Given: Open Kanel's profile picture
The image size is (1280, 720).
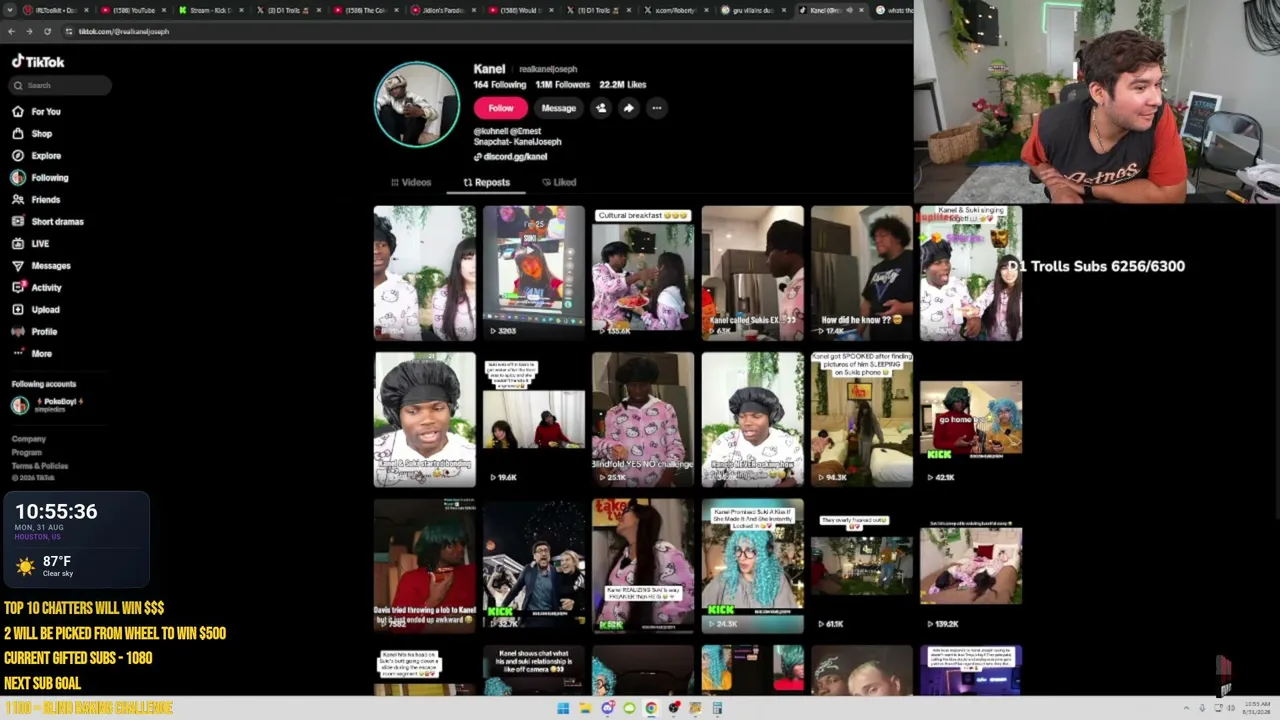Looking at the screenshot, I should 417,105.
